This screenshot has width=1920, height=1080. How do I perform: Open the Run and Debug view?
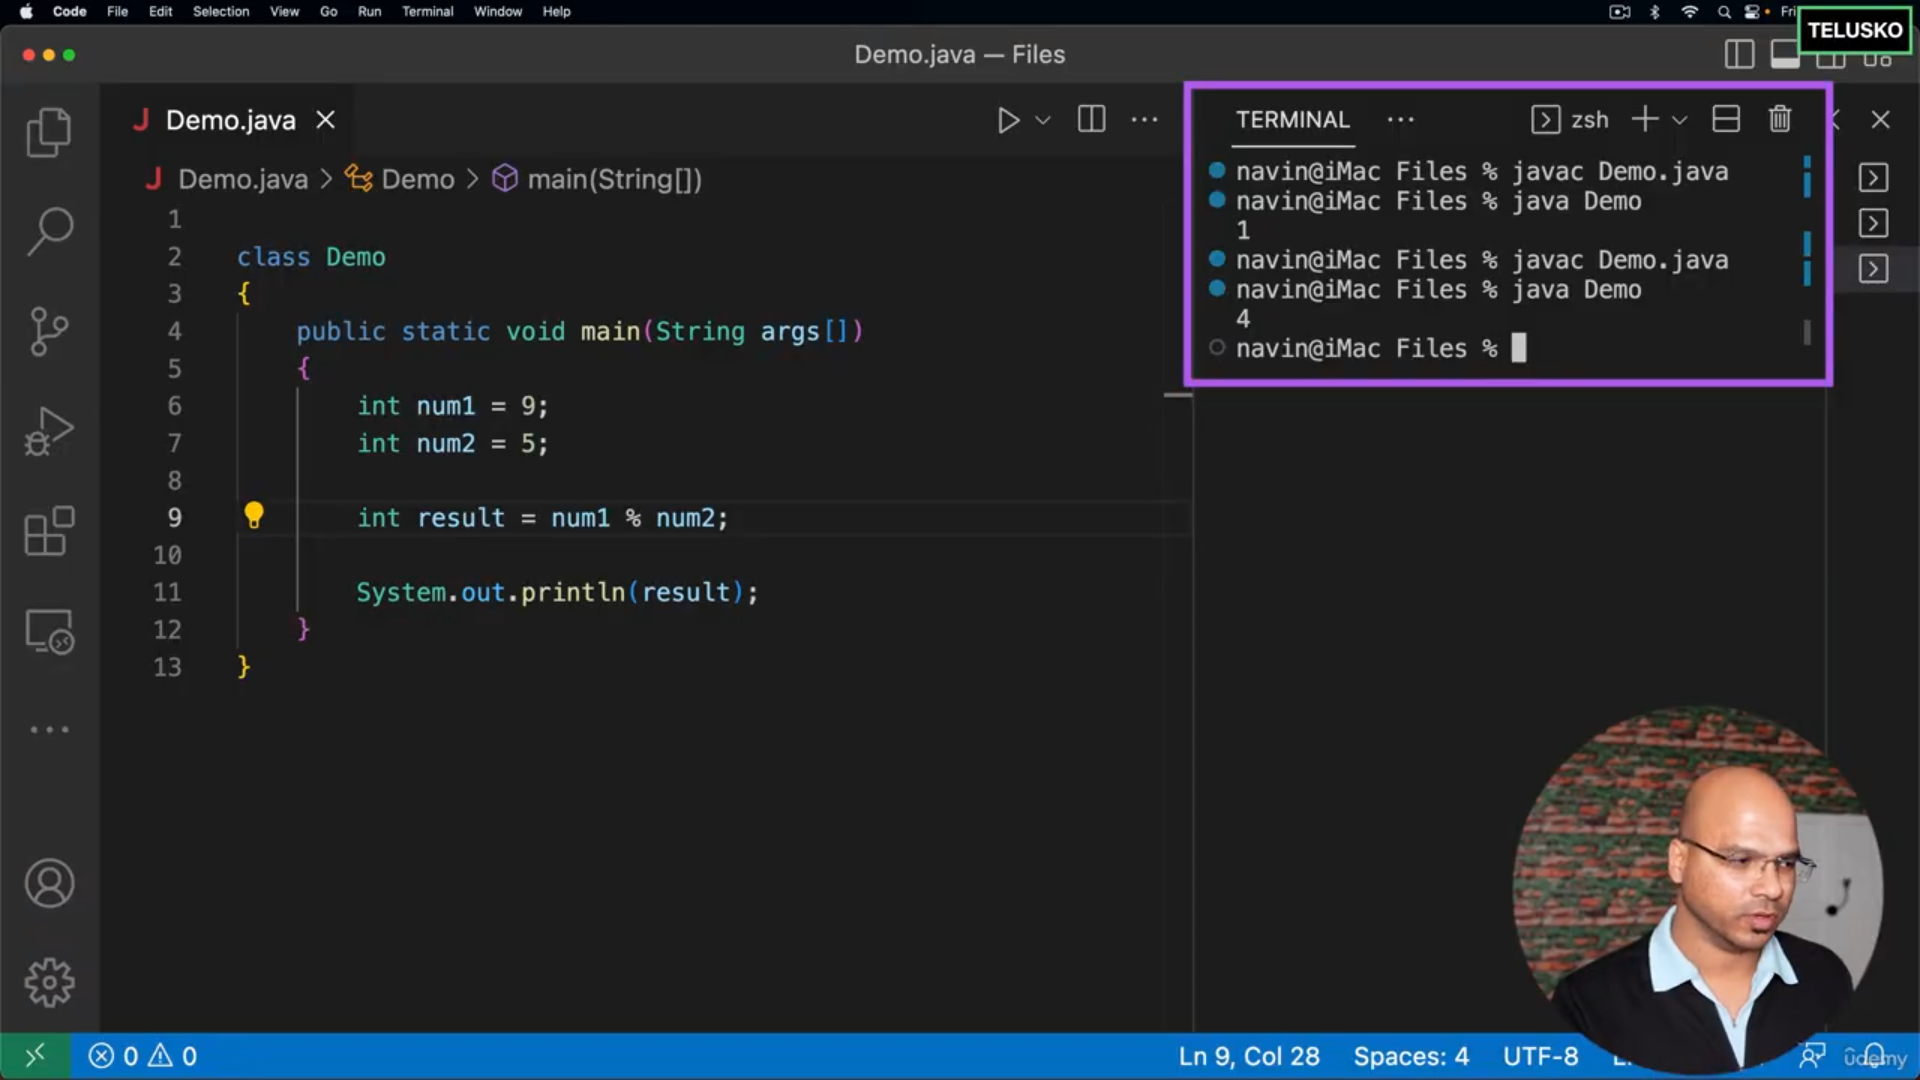(48, 432)
